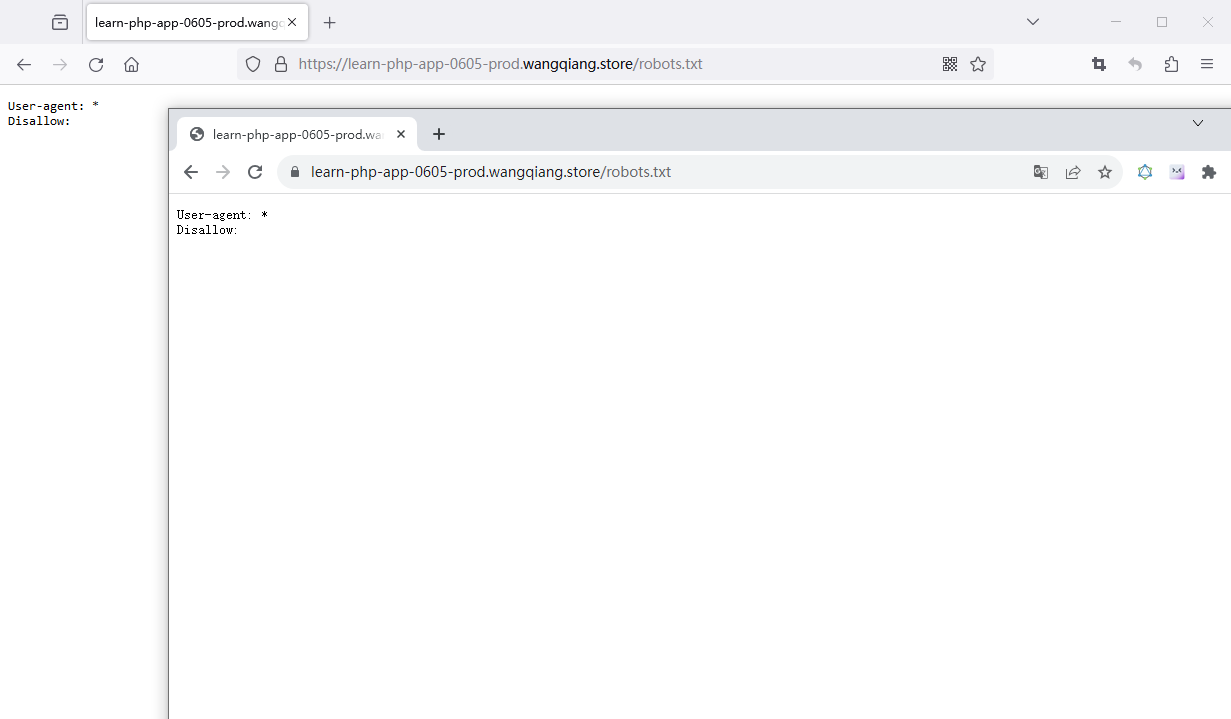Close the Chrome learn-php-app tab
The height and width of the screenshot is (719, 1231).
pyautogui.click(x=401, y=134)
